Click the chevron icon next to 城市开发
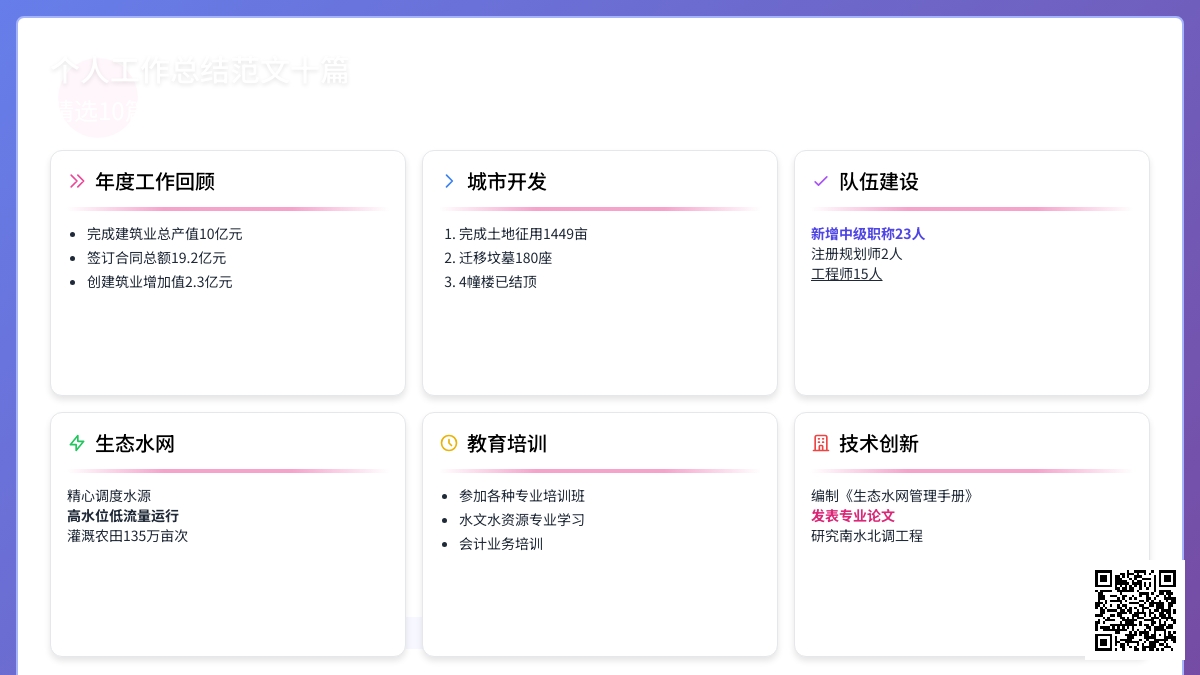Screen dimensions: 1200x675 [x=449, y=181]
